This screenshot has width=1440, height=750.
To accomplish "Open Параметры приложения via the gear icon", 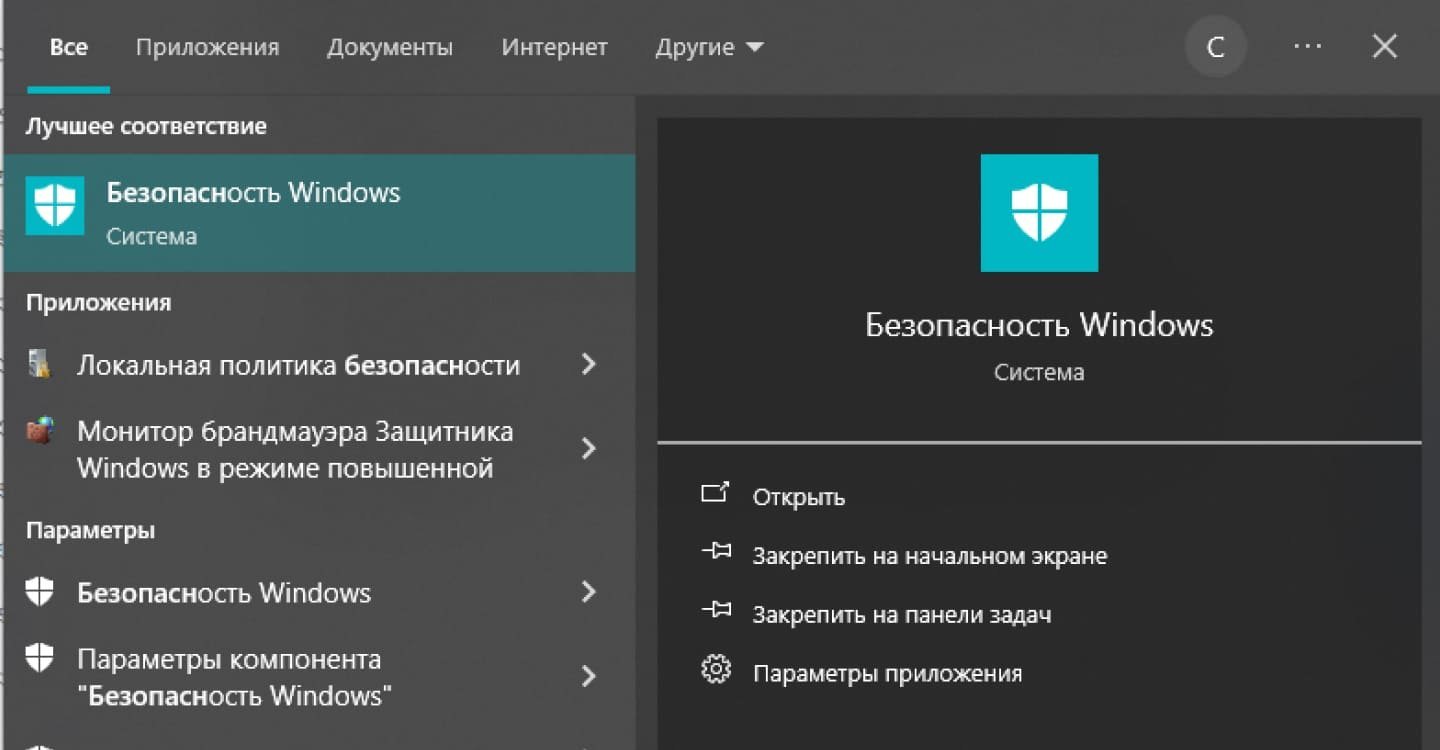I will 716,670.
